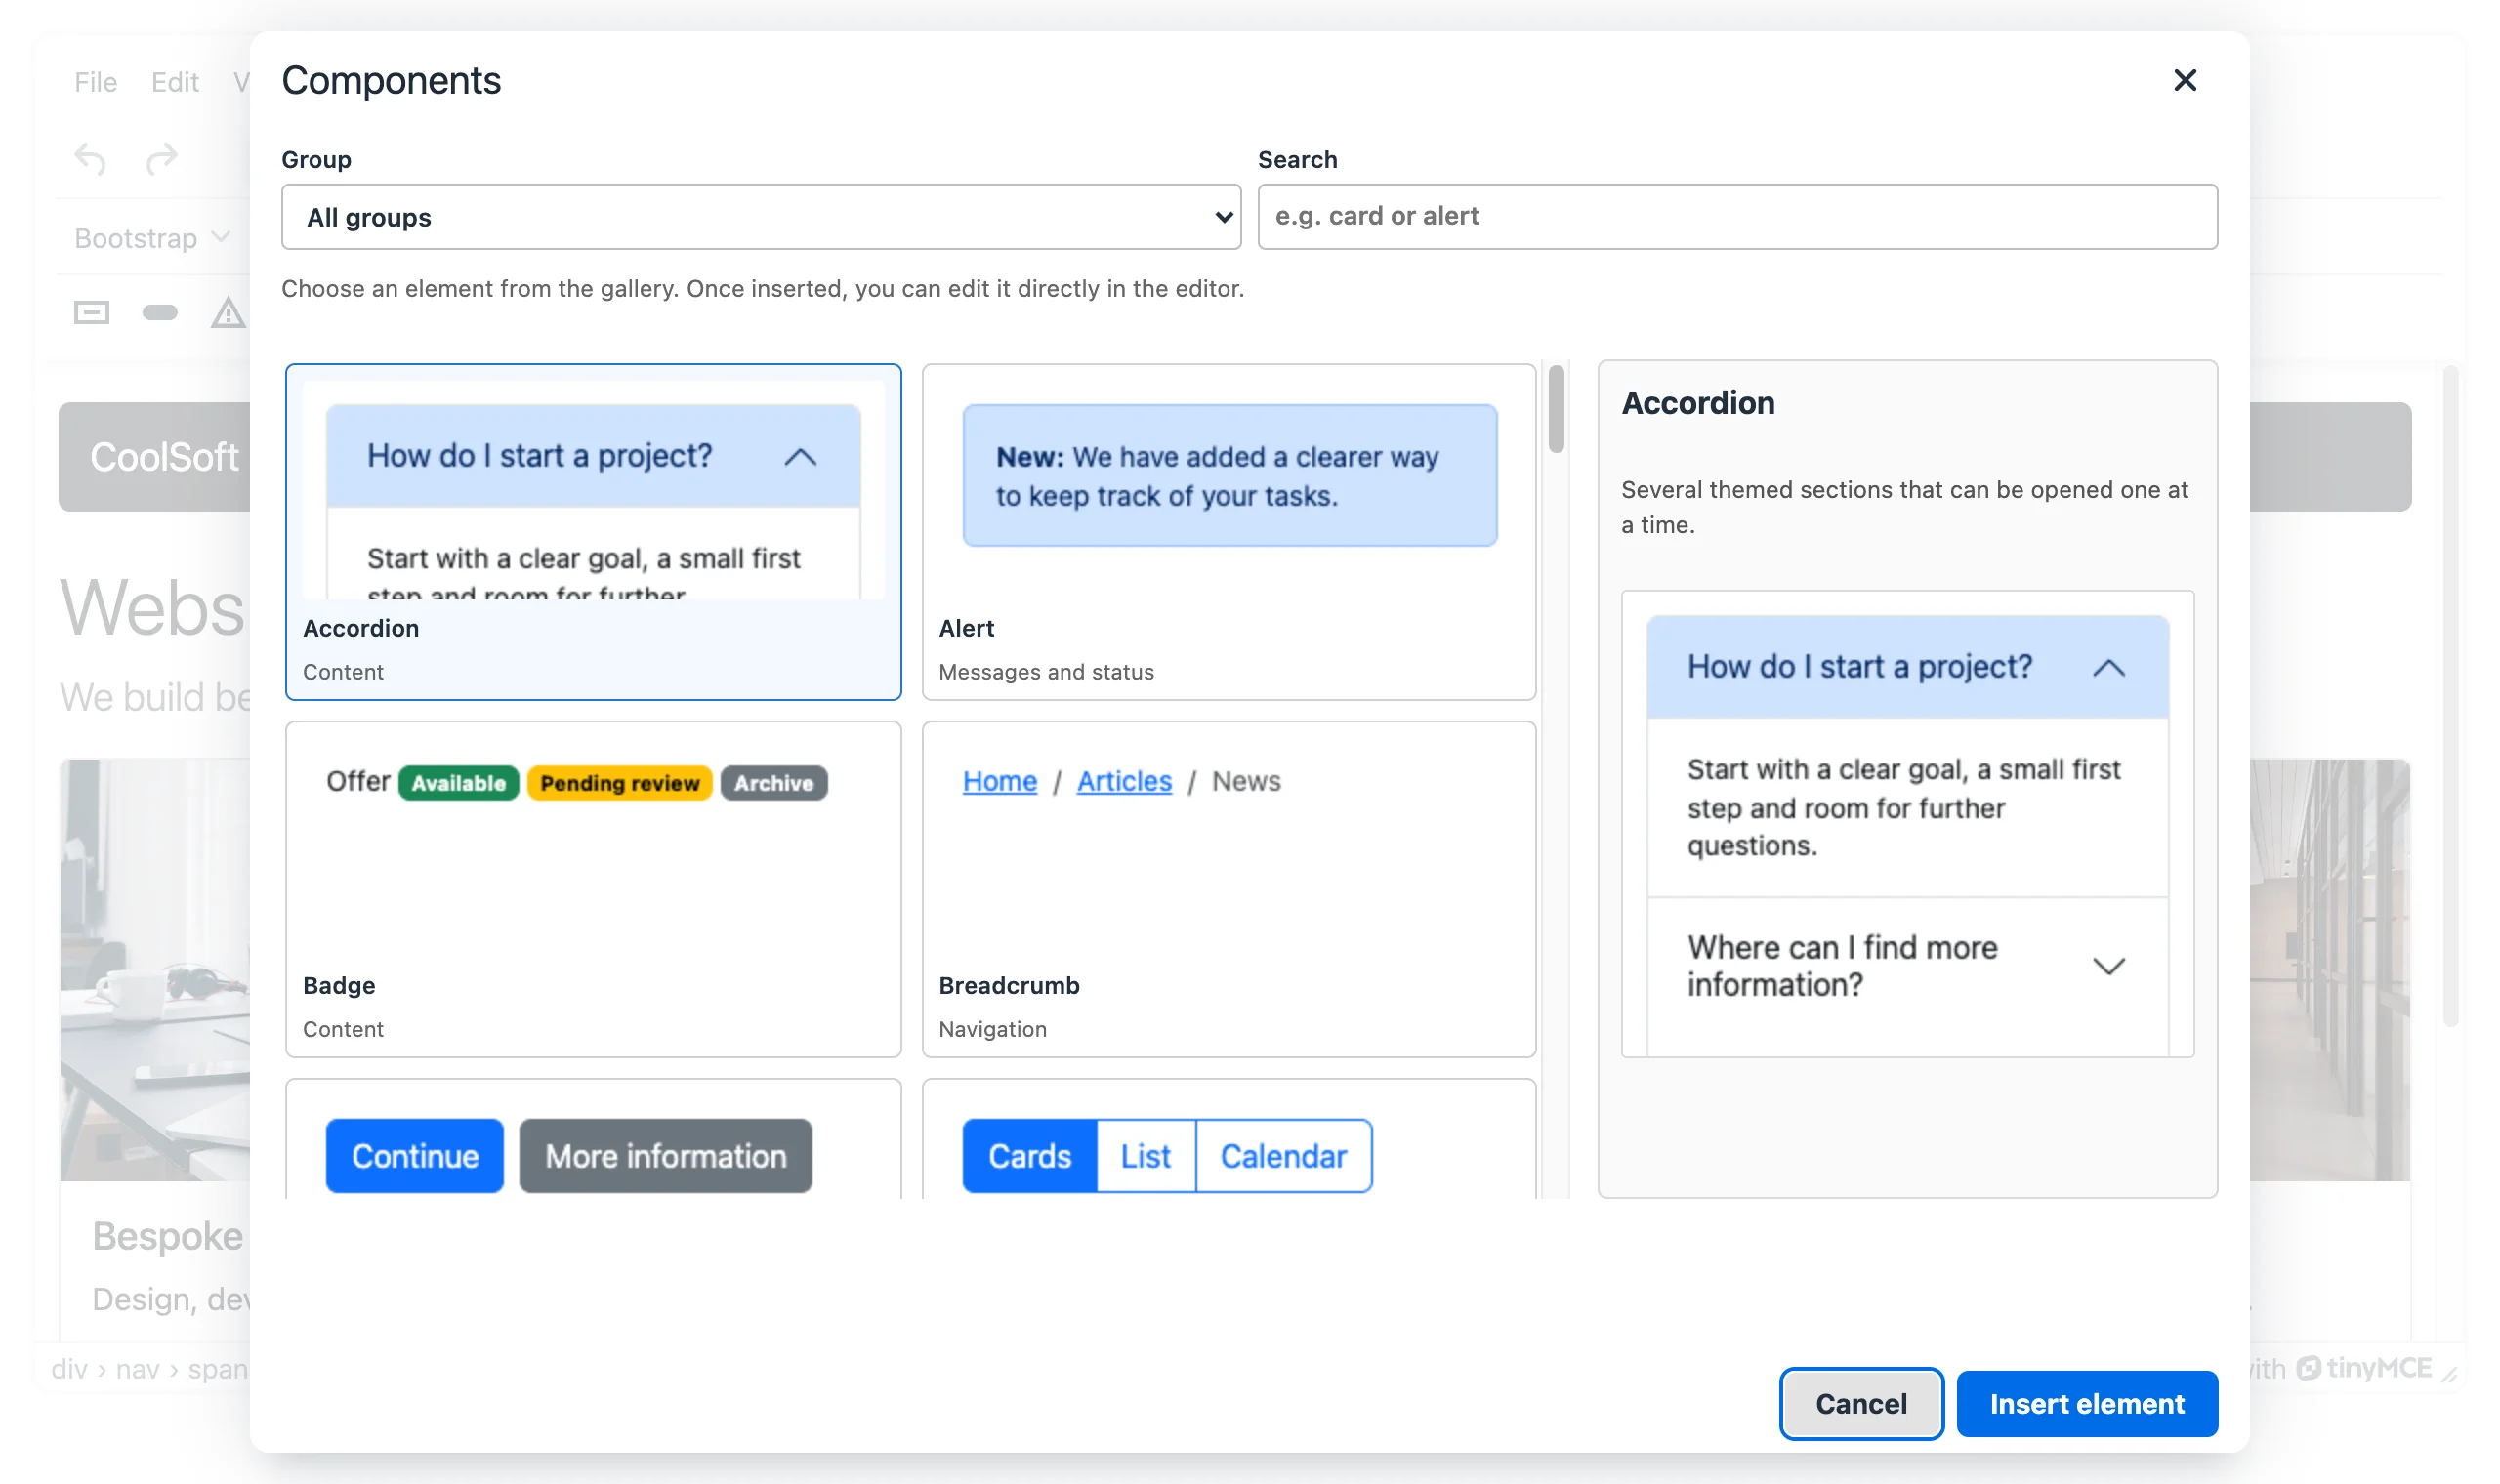The image size is (2500, 1484).
Task: Select the List tab in button group
Action: tap(1146, 1156)
